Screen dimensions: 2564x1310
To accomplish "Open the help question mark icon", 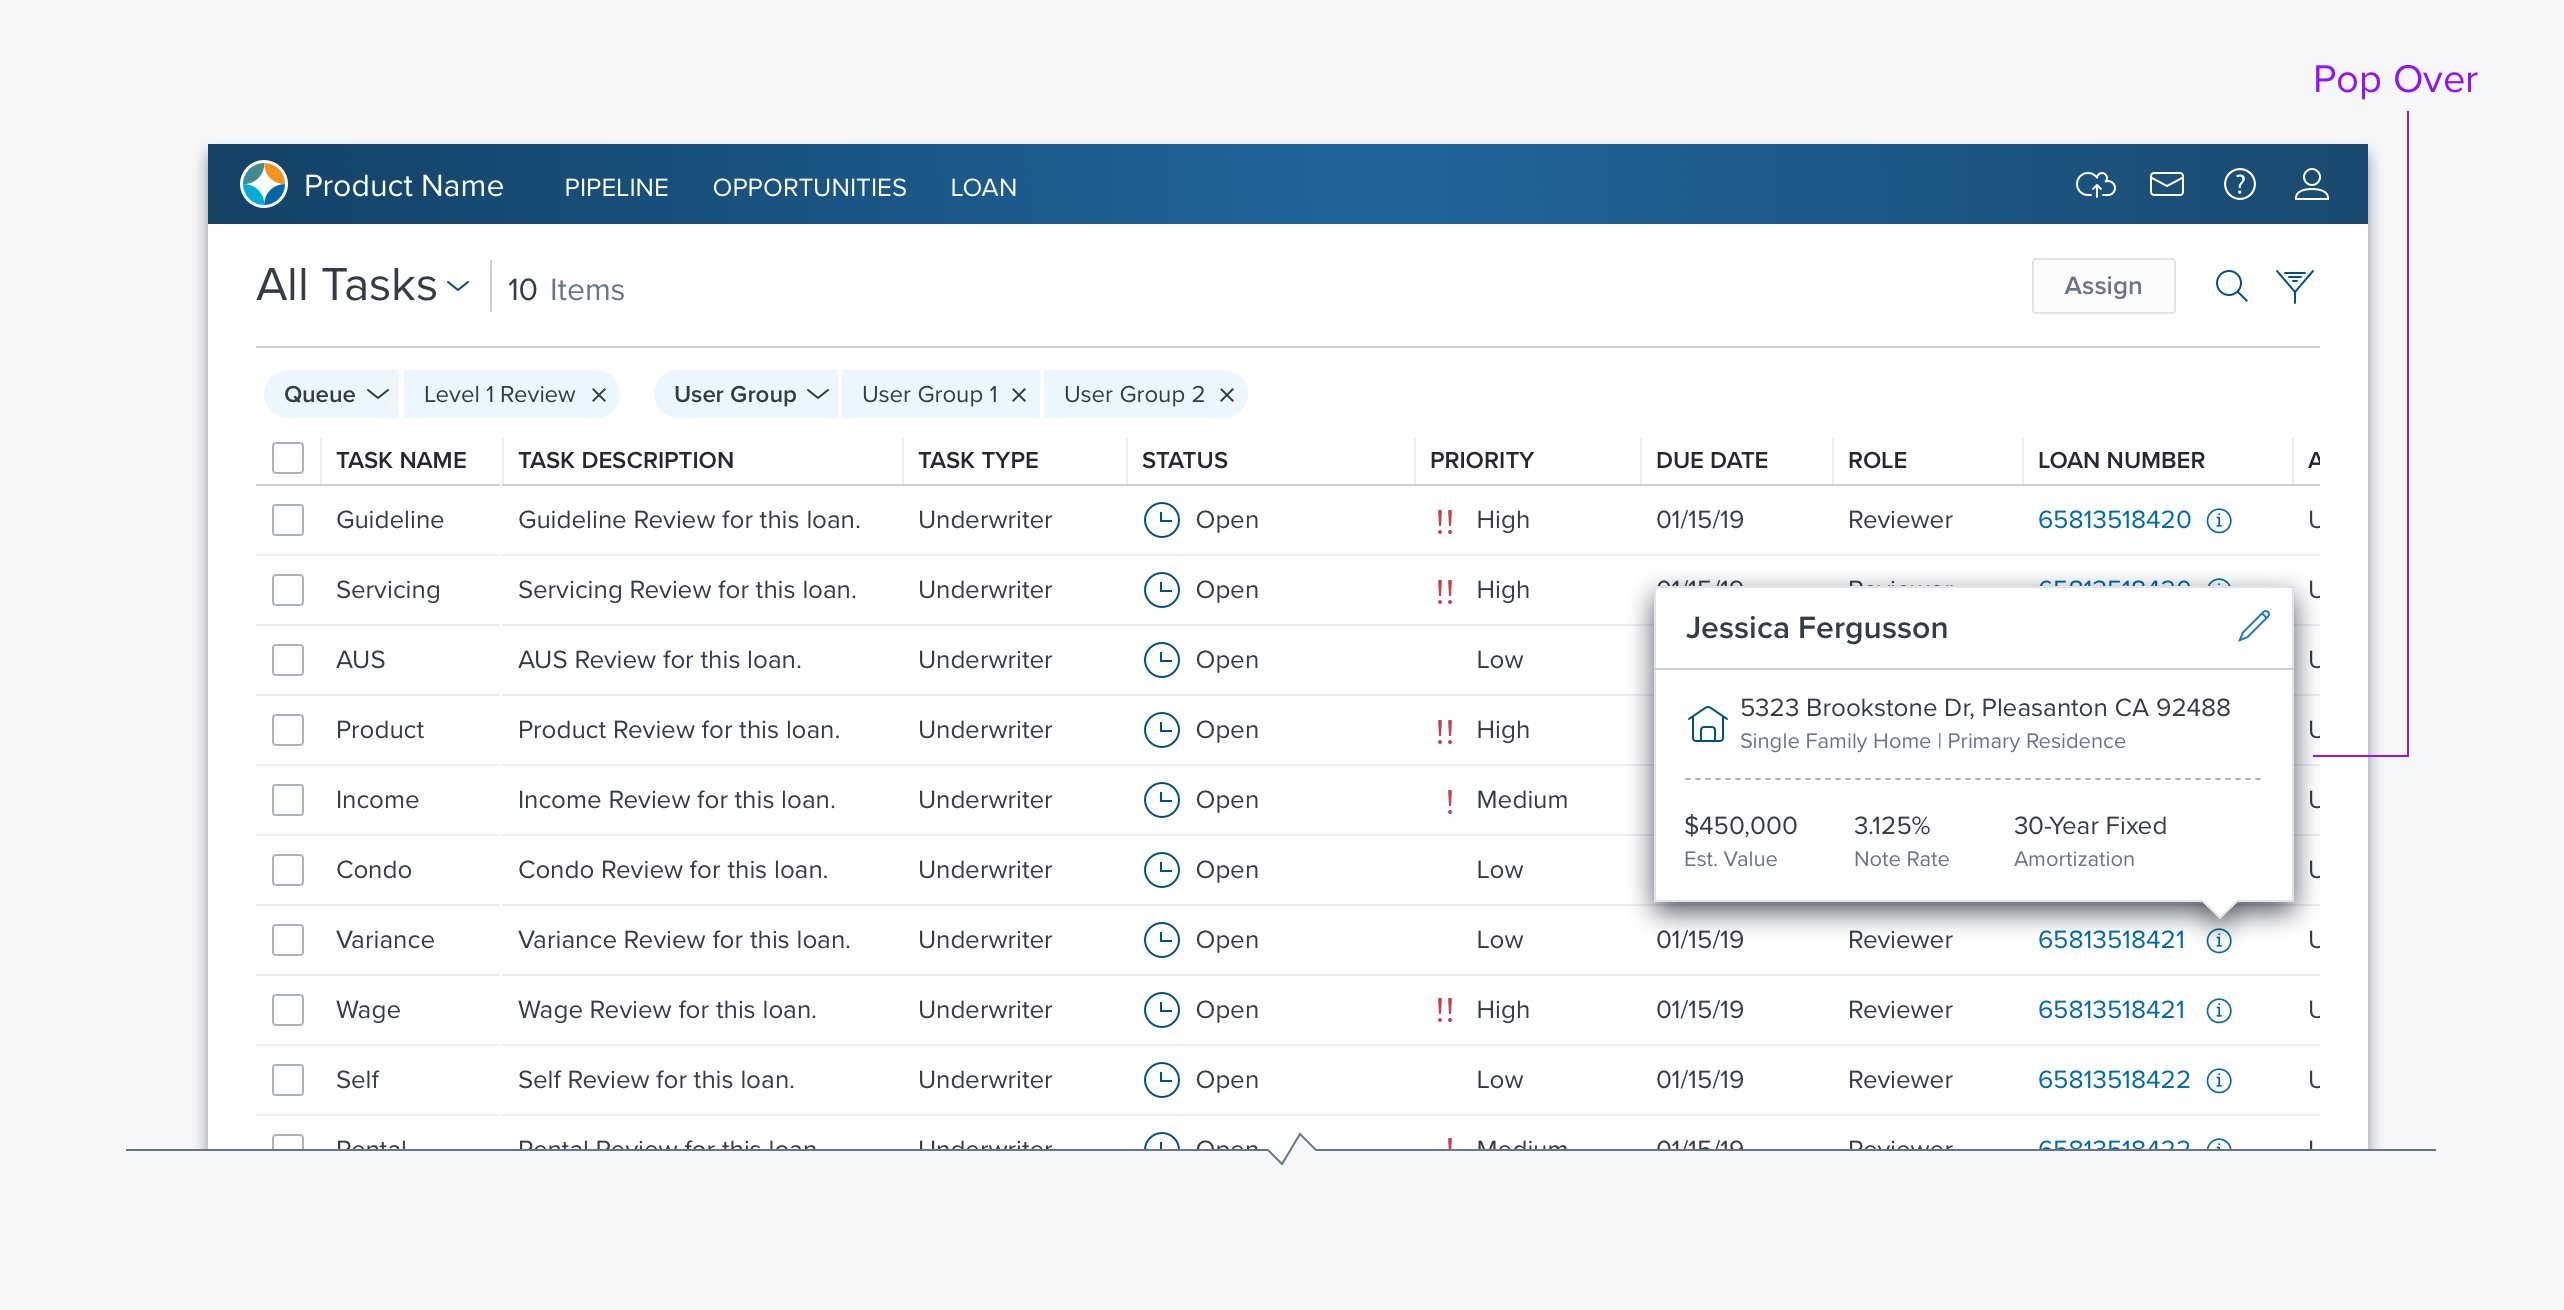I will point(2239,185).
